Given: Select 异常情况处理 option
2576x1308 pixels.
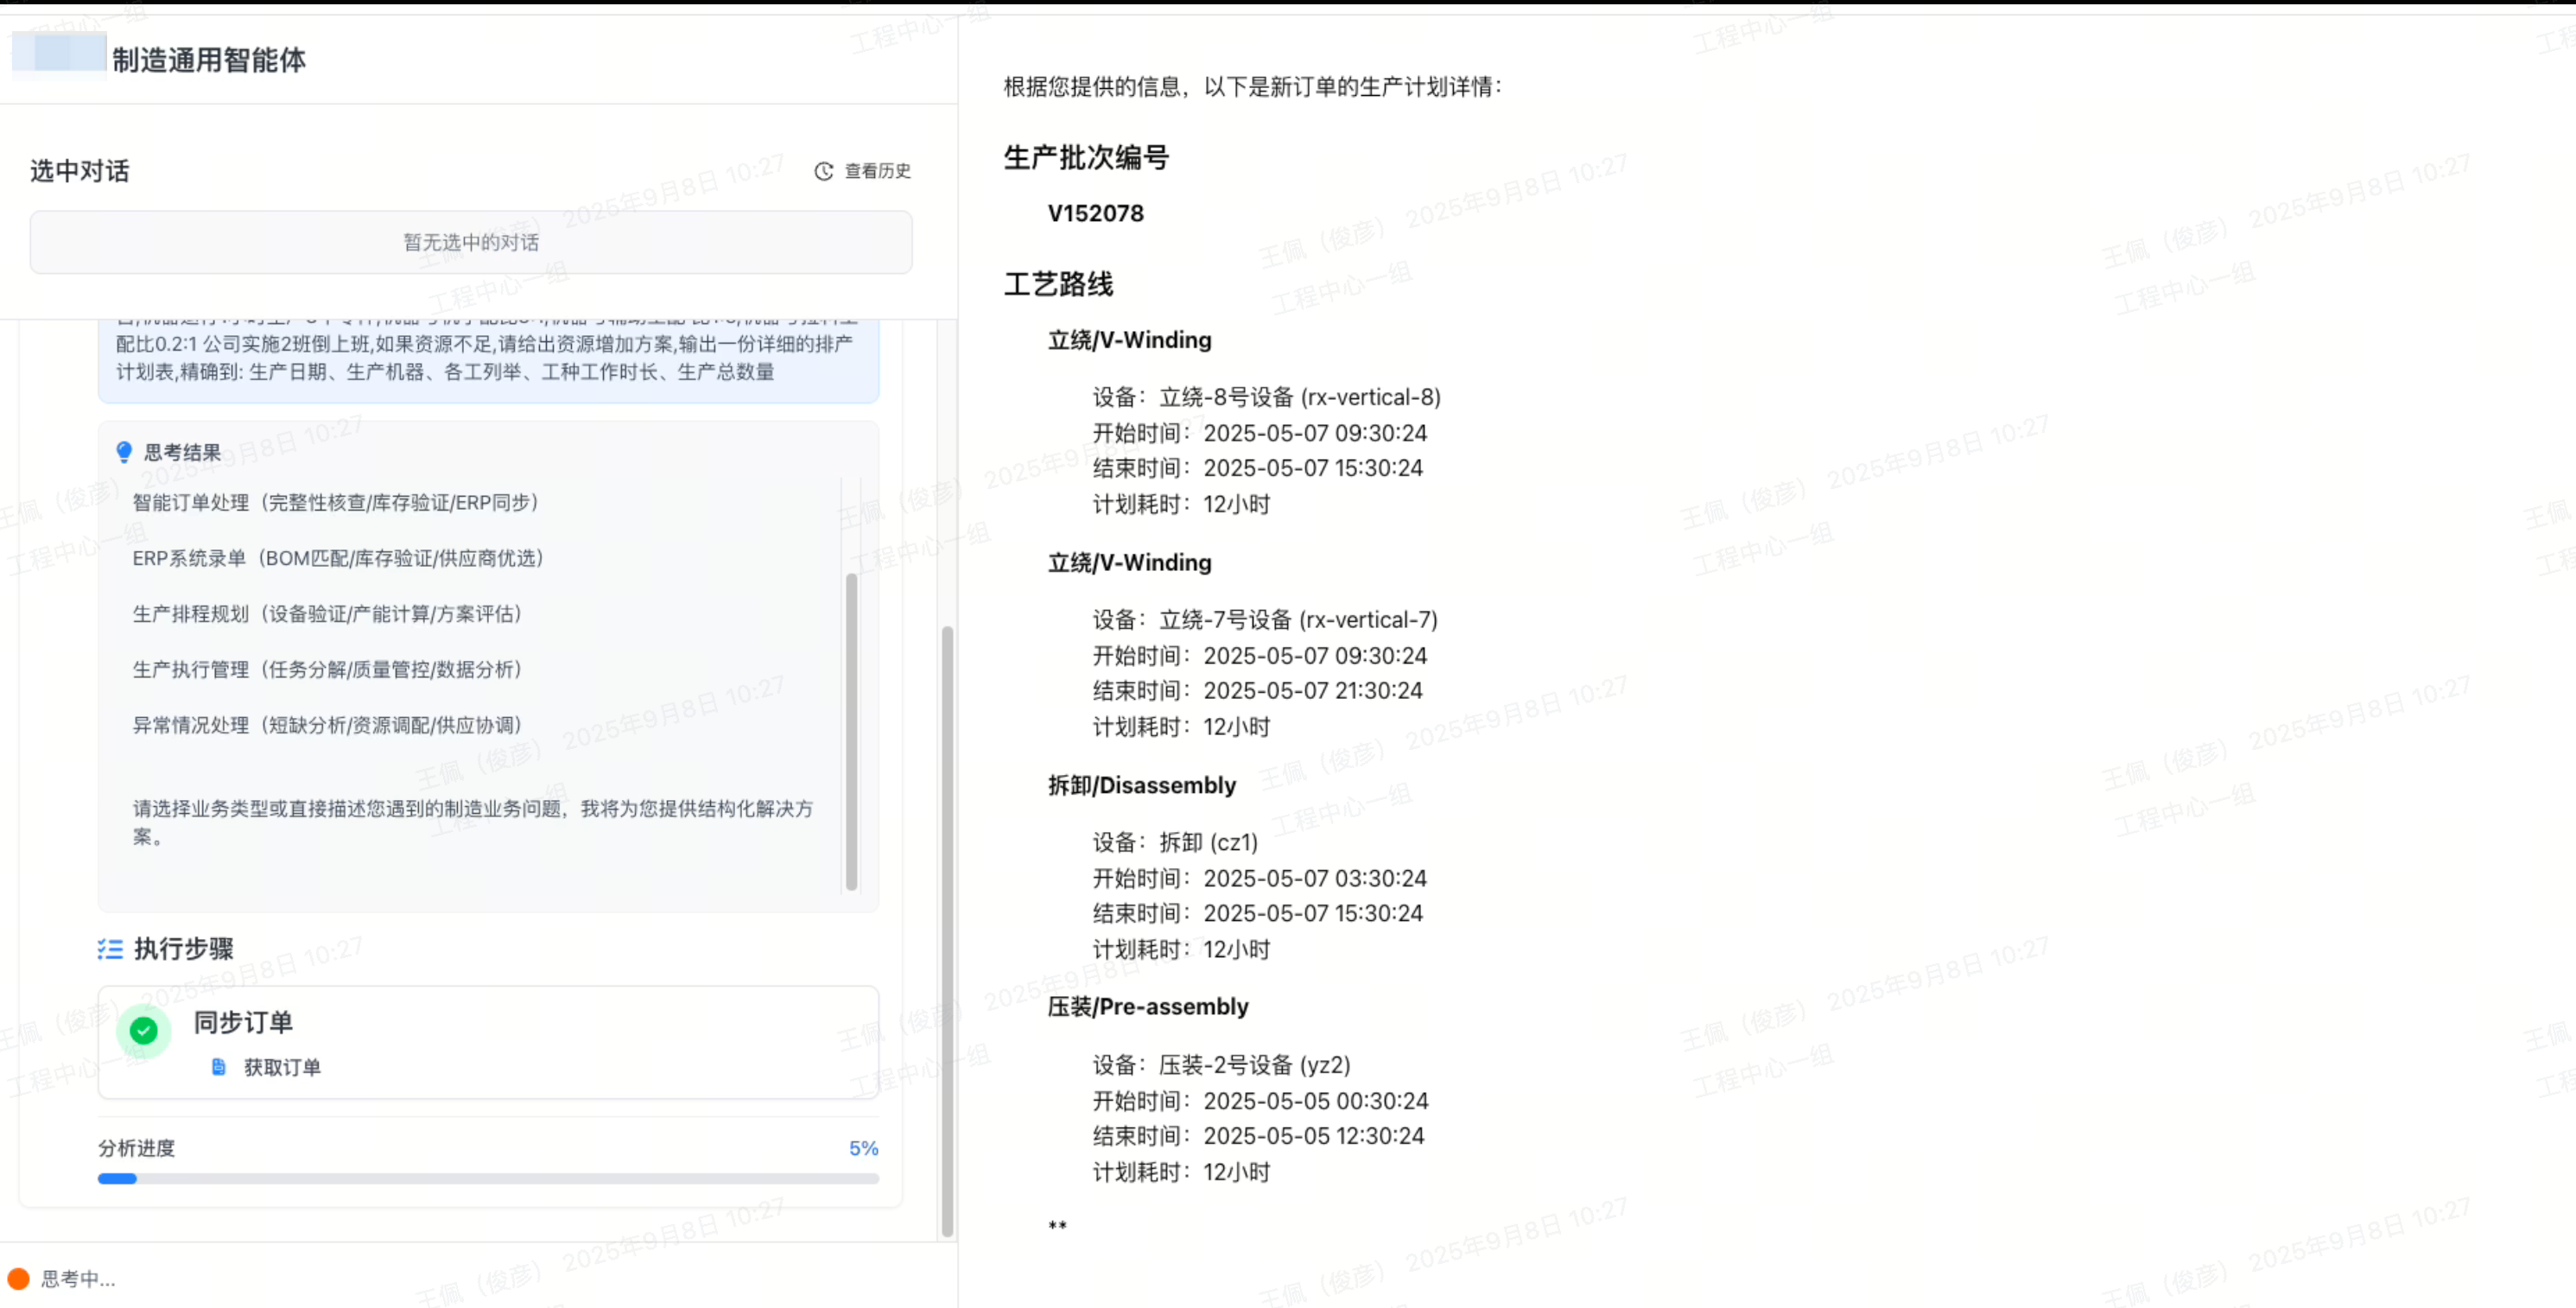Looking at the screenshot, I should 327,725.
